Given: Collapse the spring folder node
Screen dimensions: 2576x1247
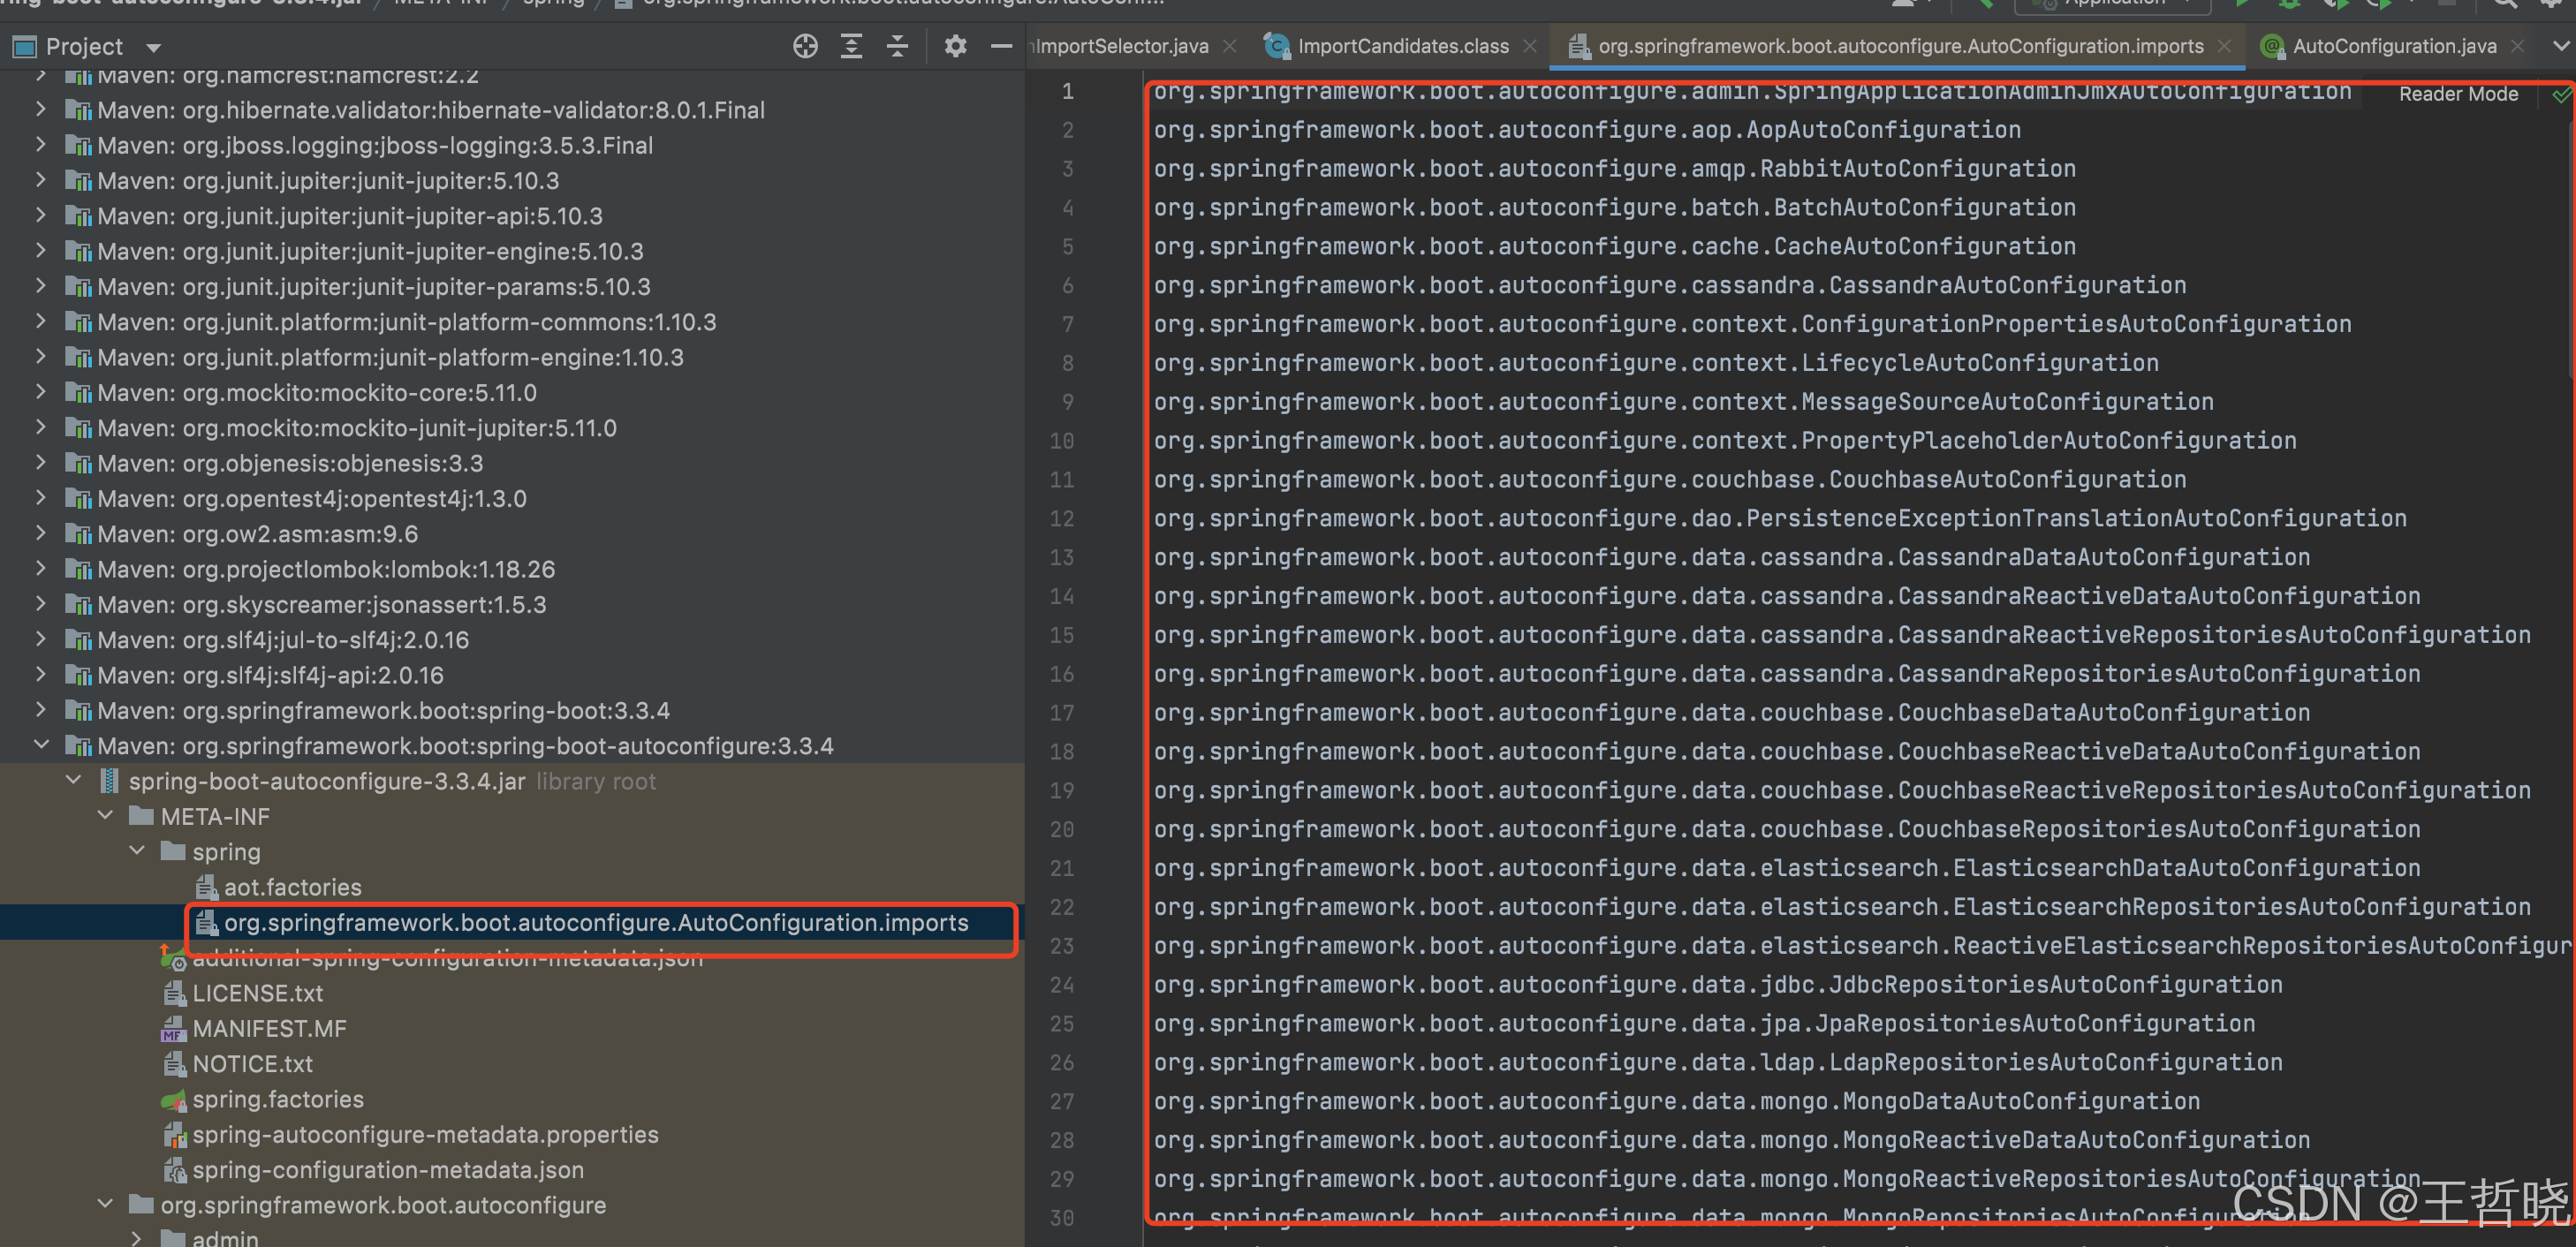Looking at the screenshot, I should coord(137,851).
